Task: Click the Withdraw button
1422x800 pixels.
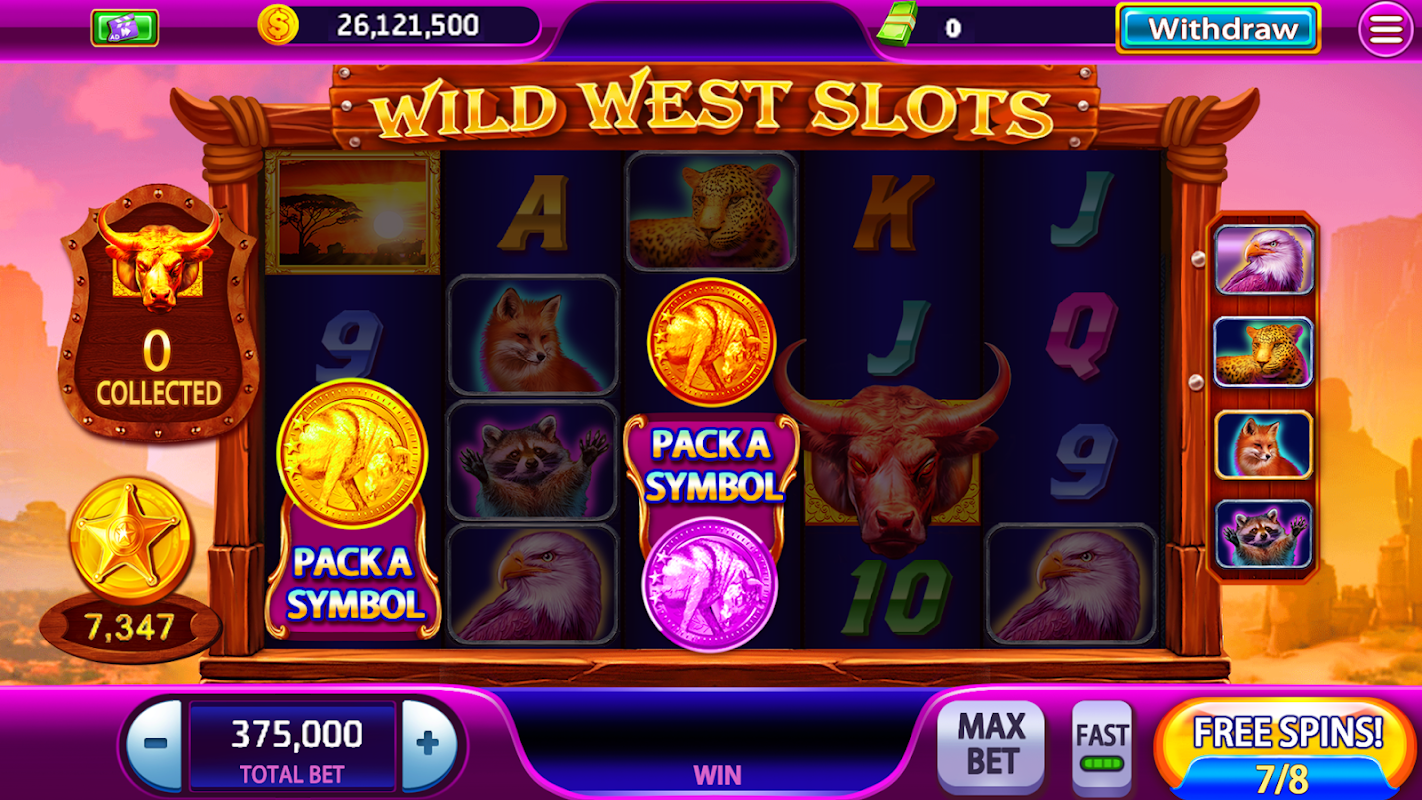Action: coord(1218,28)
